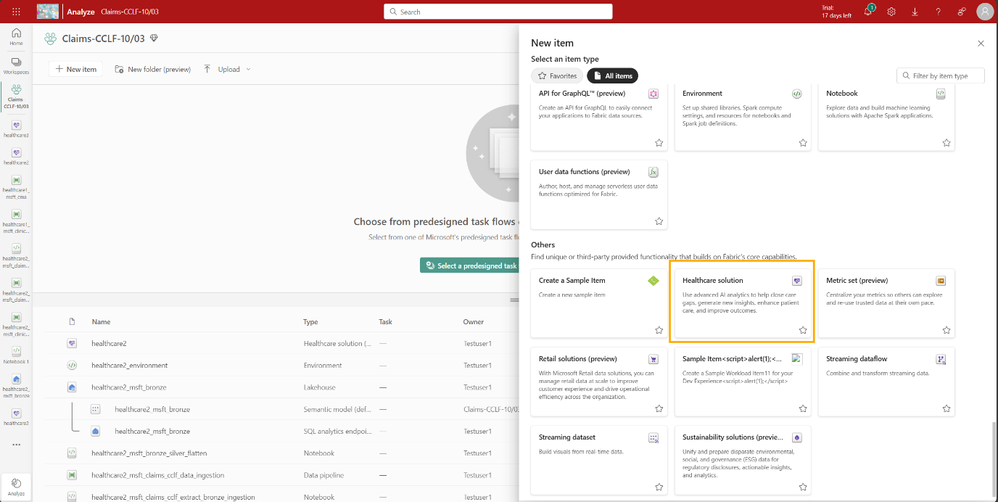Favorite API for GraphQL card star
This screenshot has height=502, width=998.
pos(659,143)
